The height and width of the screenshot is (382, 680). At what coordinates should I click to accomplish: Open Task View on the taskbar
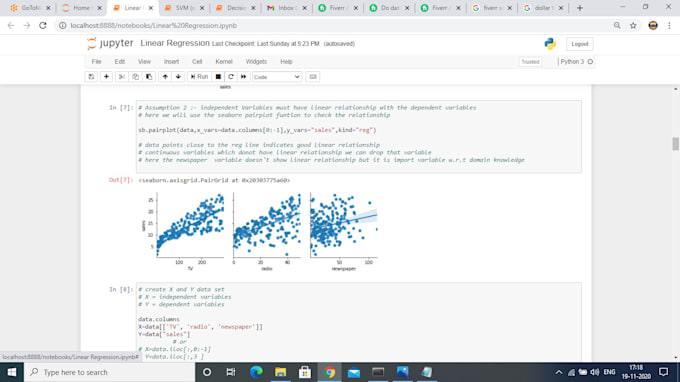tap(231, 372)
